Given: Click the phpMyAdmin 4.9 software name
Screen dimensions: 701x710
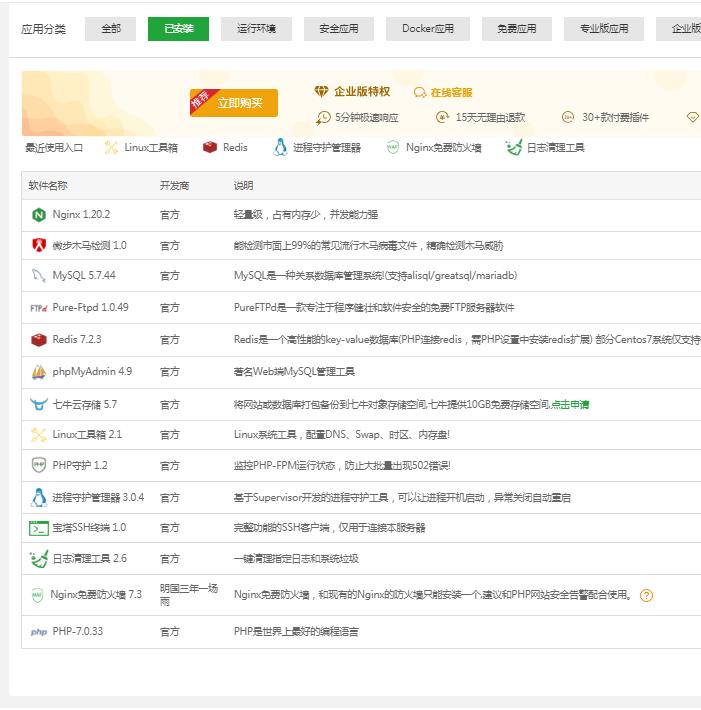Looking at the screenshot, I should click(x=92, y=372).
